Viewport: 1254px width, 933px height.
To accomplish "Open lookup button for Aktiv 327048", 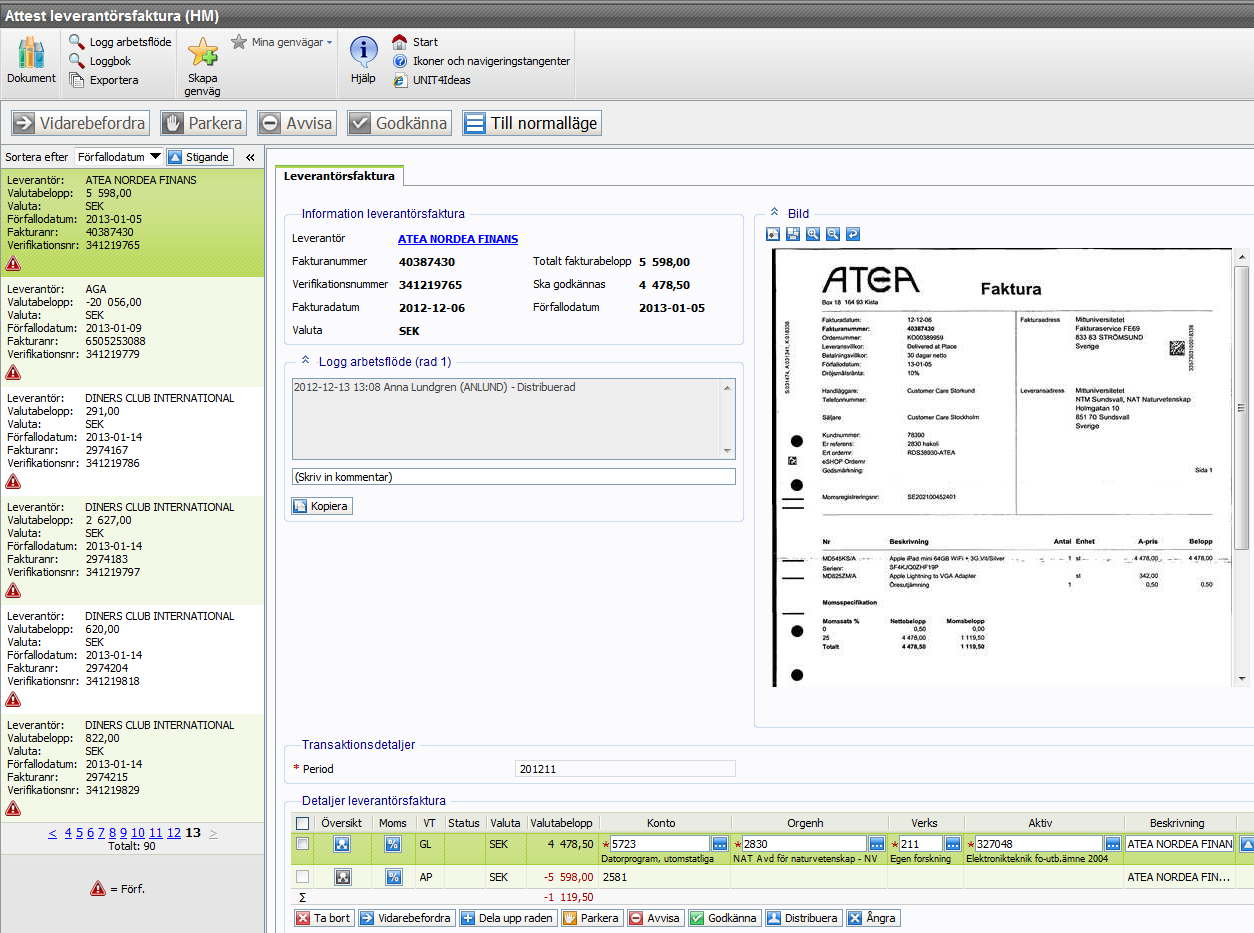I will (1113, 844).
